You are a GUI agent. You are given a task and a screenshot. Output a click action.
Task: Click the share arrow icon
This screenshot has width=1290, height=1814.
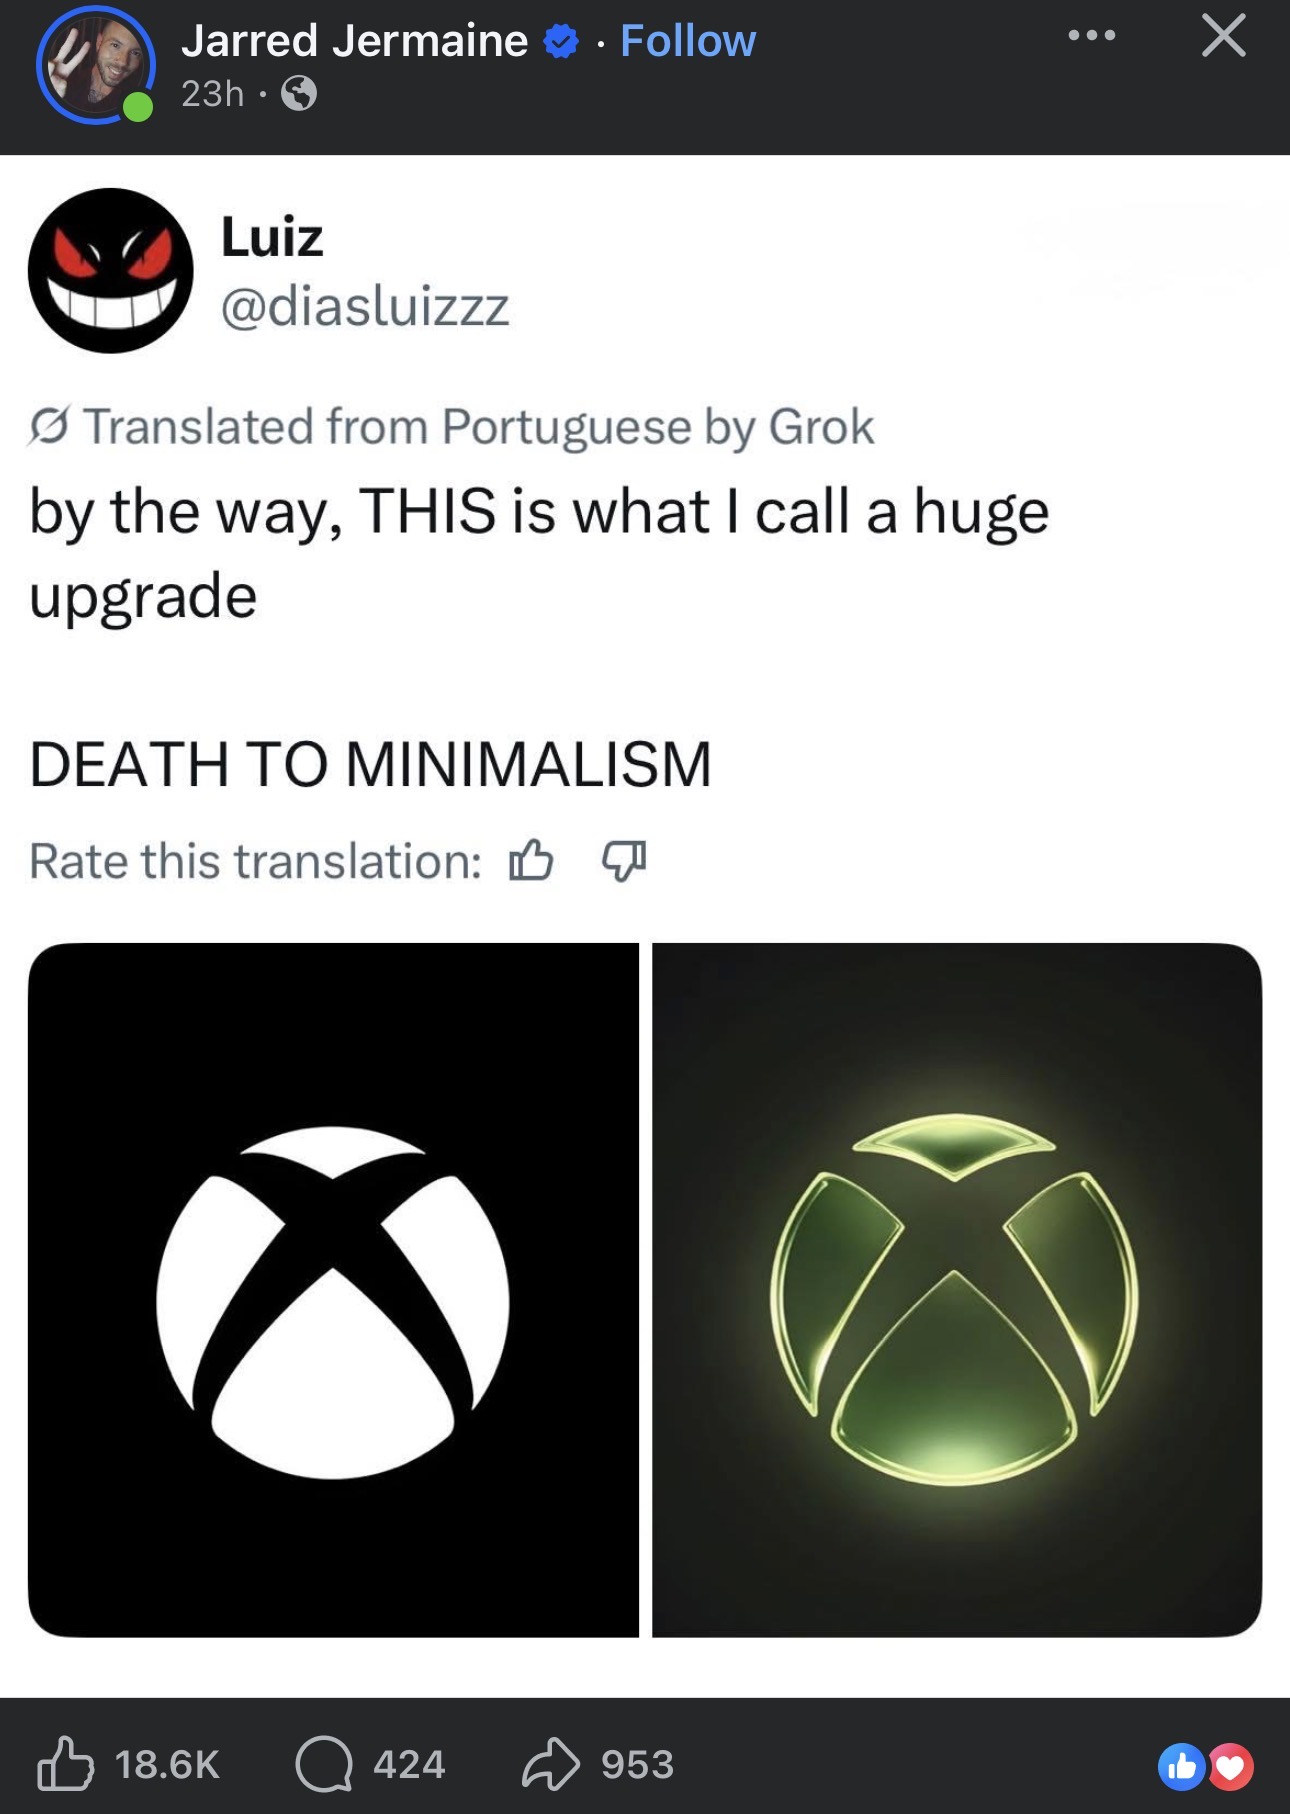point(550,1764)
